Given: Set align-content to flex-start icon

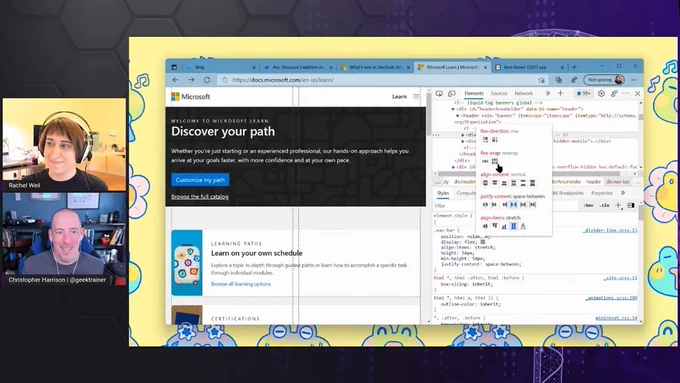Looking at the screenshot, I should point(495,183).
